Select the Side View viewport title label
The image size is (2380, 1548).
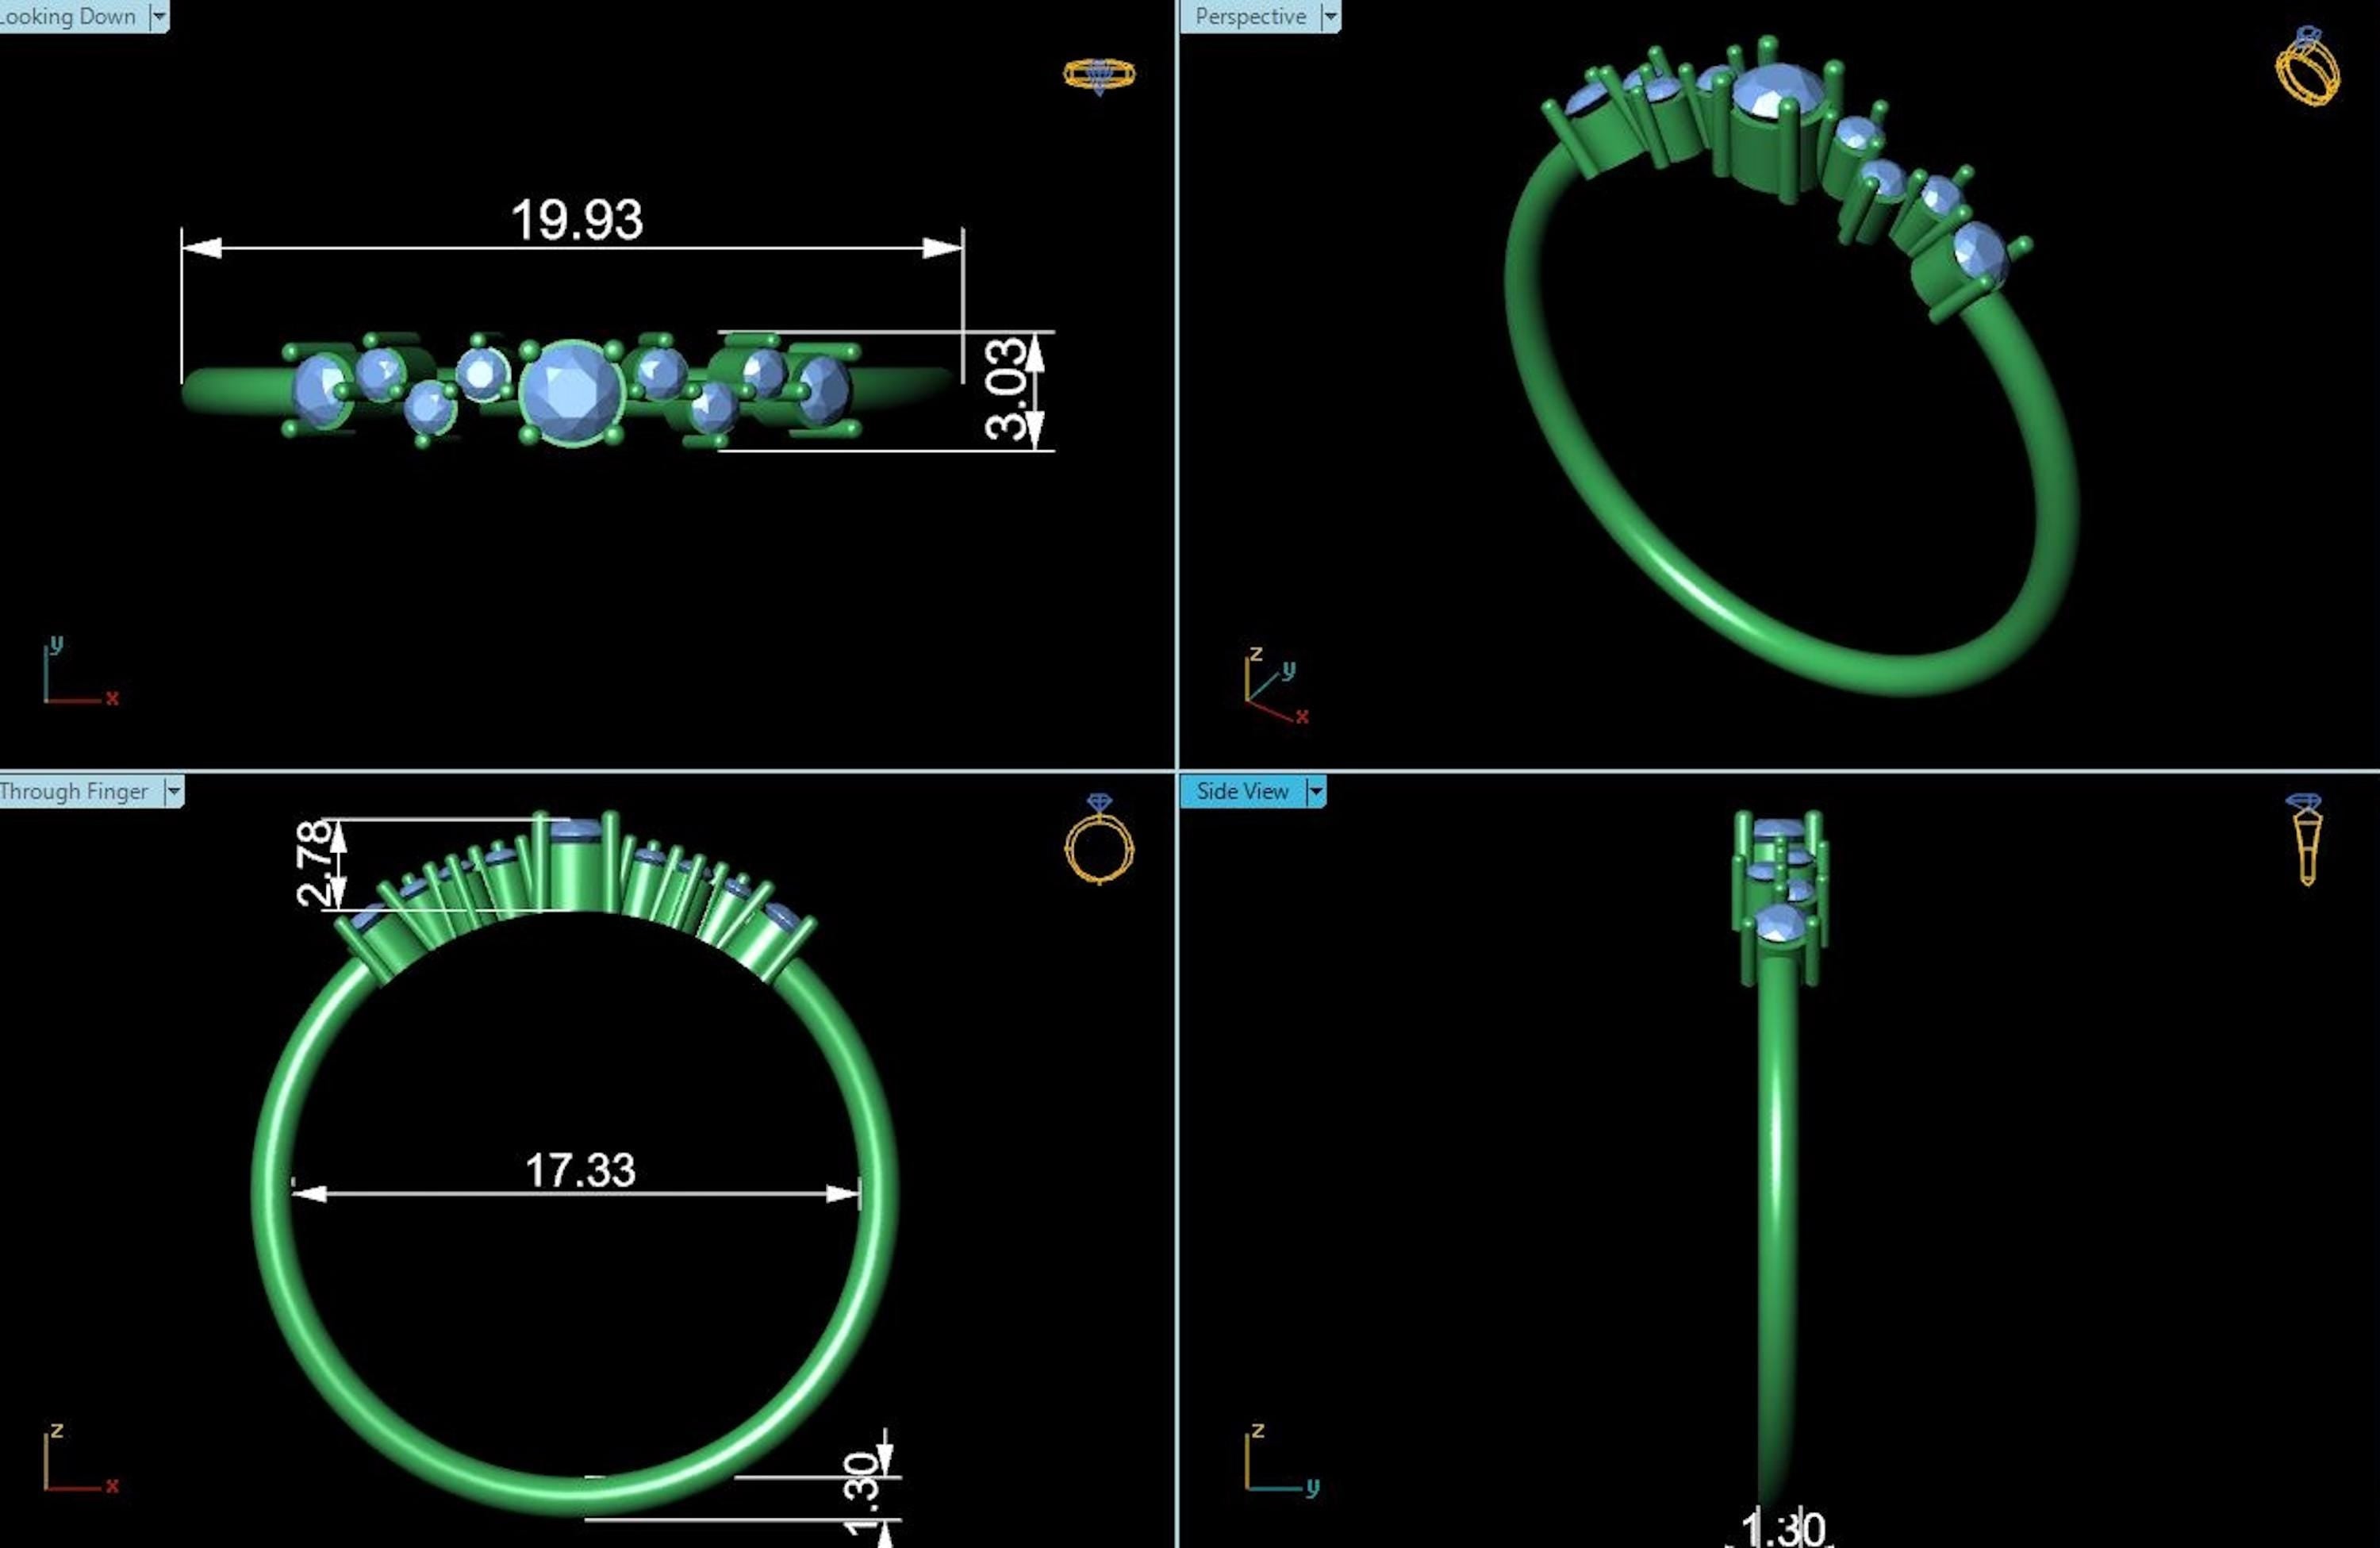click(1242, 792)
